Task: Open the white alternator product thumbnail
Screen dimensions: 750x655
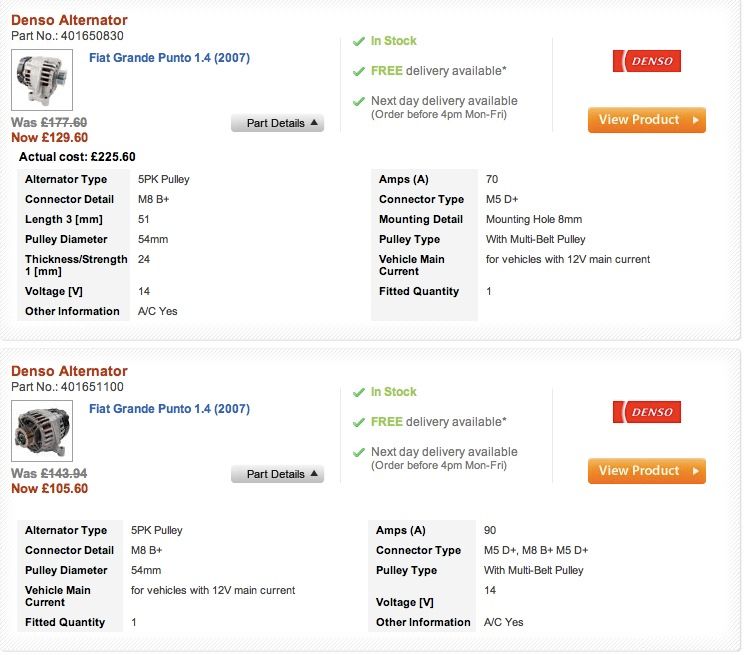Action: point(42,80)
